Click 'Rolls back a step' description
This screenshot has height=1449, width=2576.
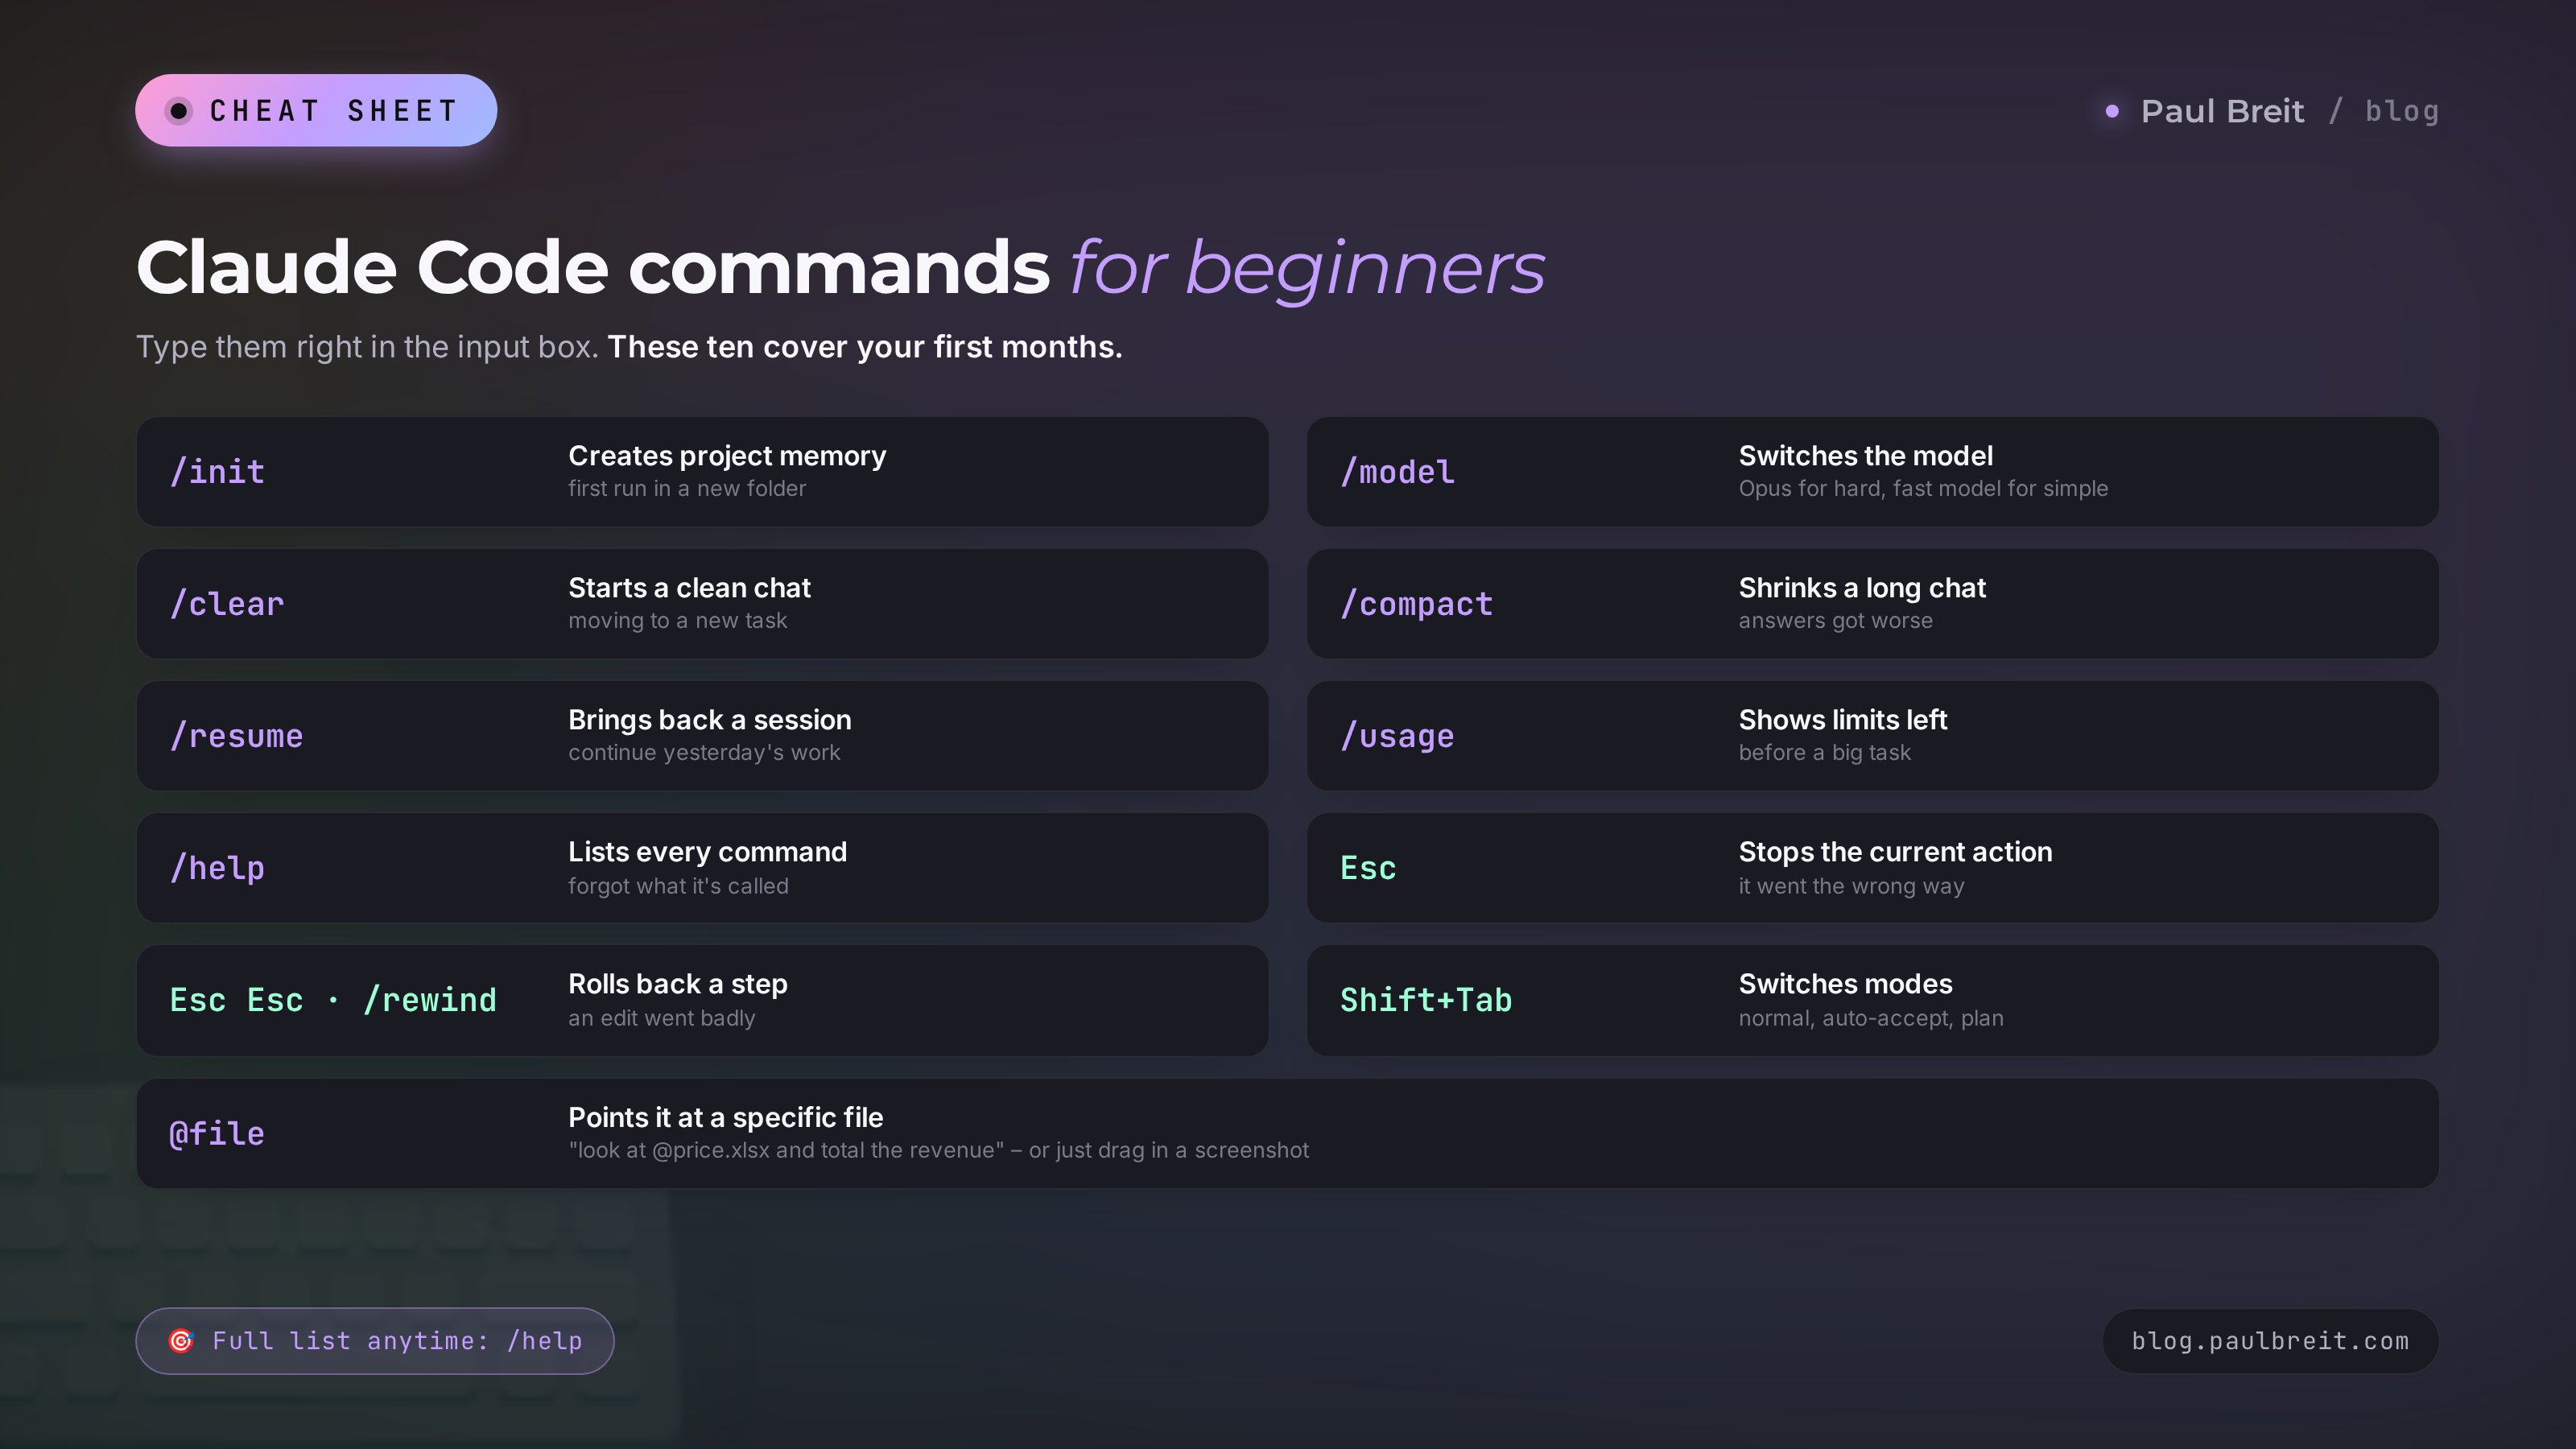click(x=678, y=984)
